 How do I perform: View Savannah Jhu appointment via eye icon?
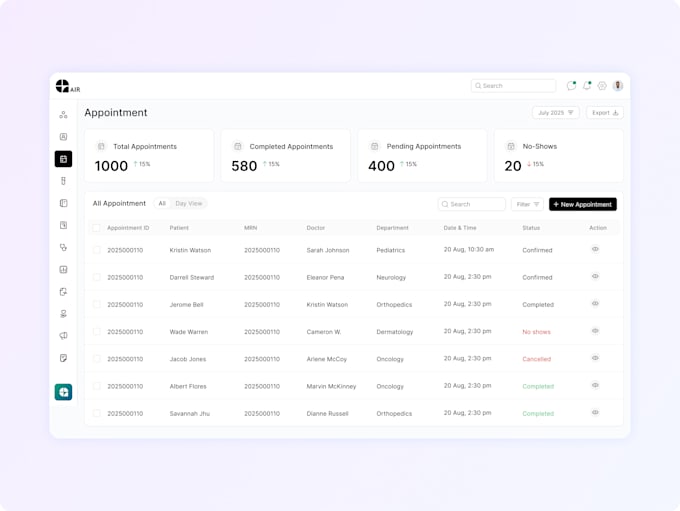coord(595,413)
